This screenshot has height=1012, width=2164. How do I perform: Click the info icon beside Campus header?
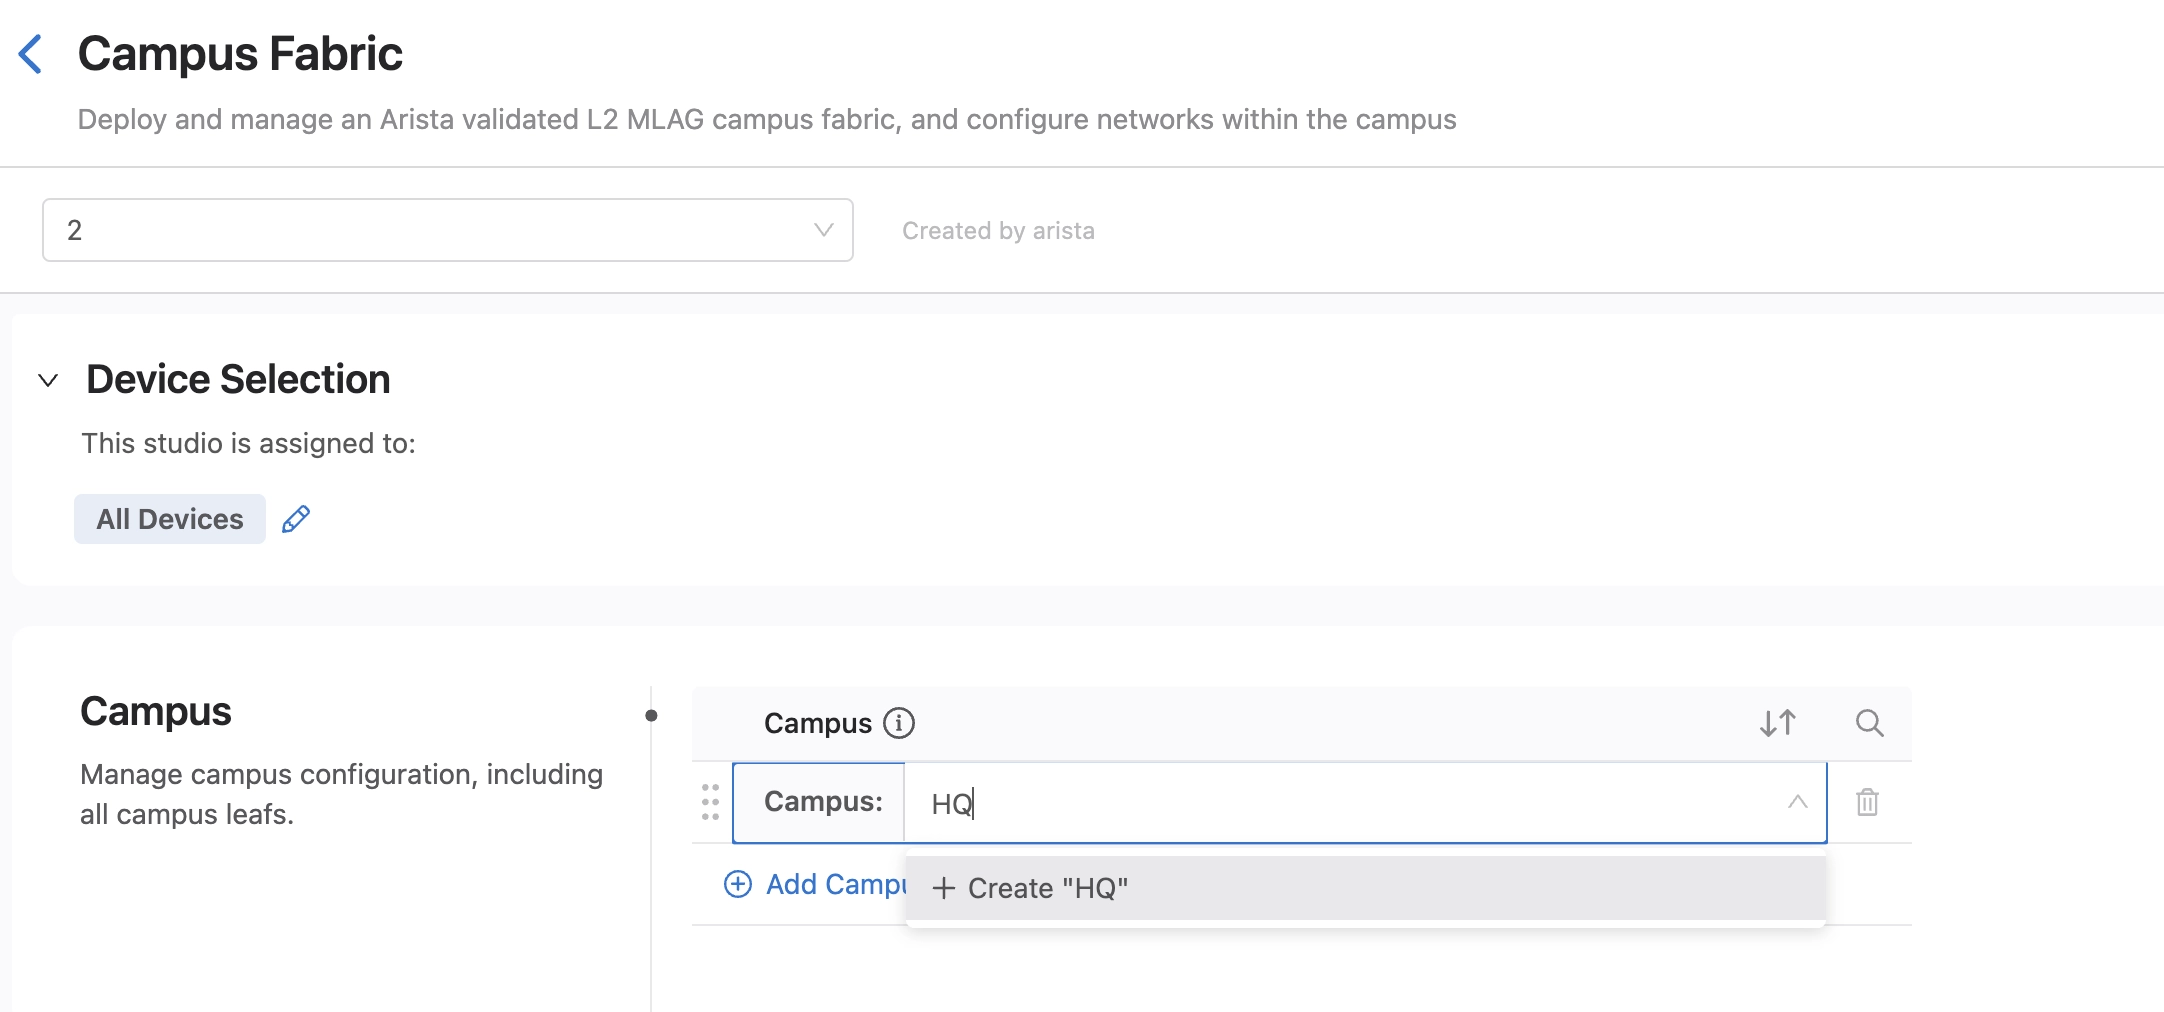point(898,723)
